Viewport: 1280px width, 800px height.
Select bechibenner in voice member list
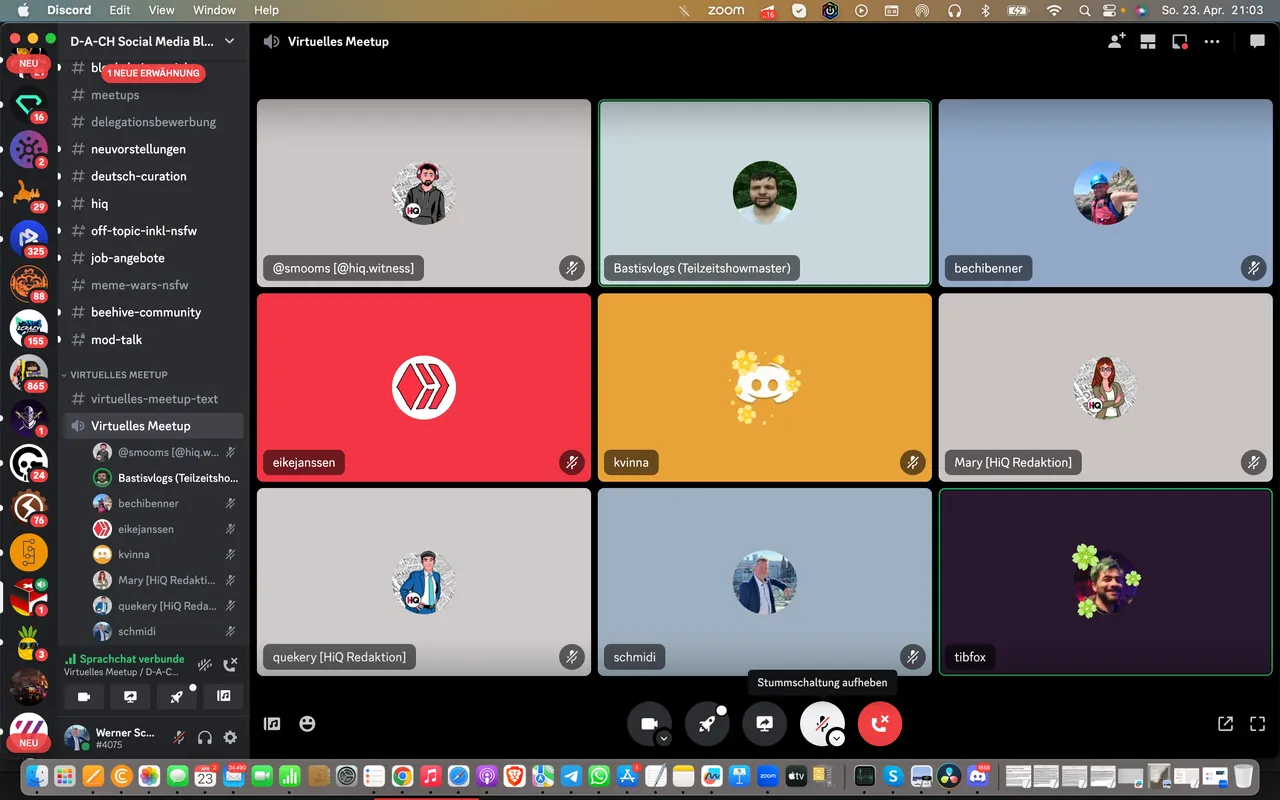164,503
